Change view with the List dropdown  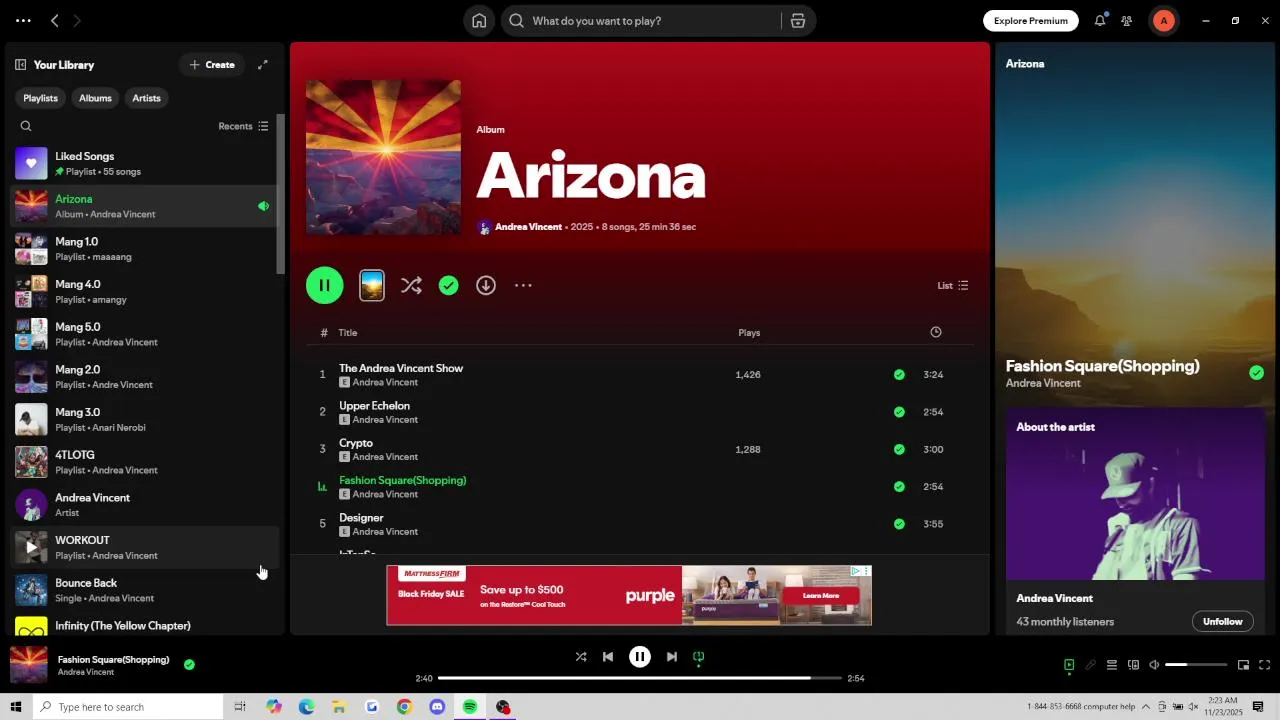(953, 285)
